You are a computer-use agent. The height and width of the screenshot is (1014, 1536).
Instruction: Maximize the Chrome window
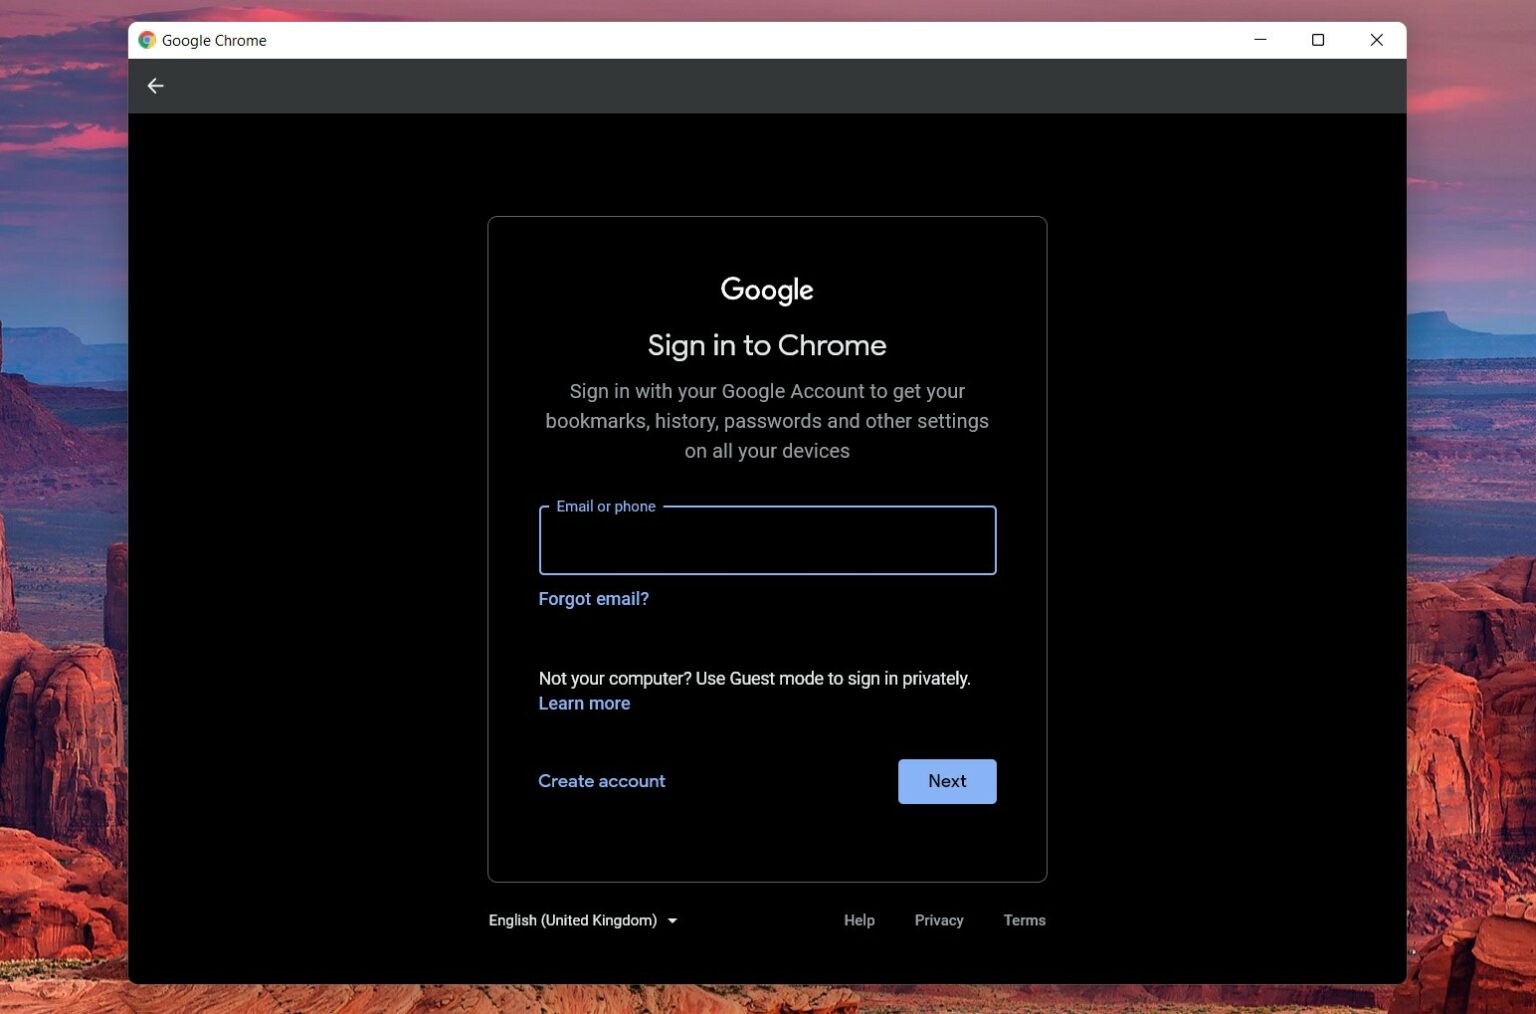[1317, 40]
